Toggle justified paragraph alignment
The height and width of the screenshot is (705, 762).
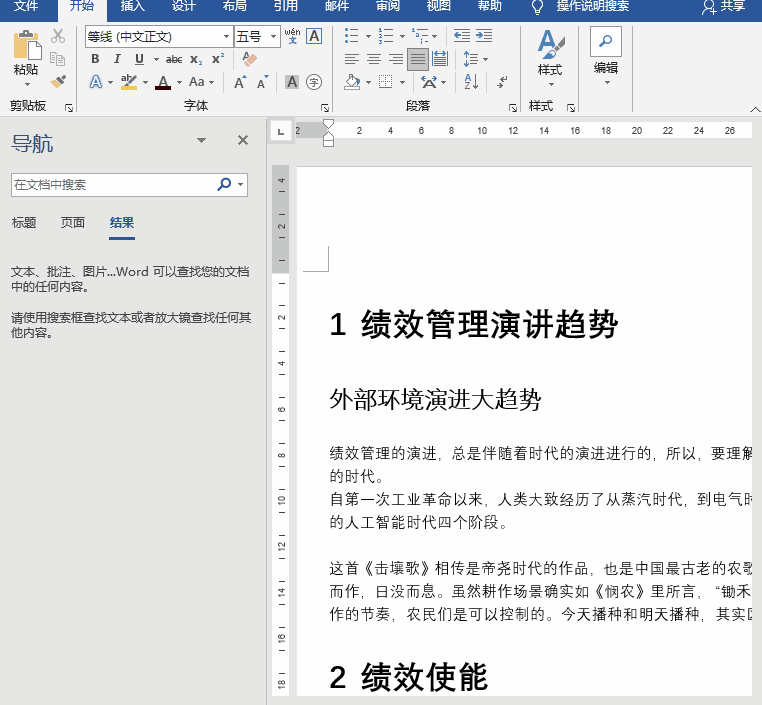point(417,59)
